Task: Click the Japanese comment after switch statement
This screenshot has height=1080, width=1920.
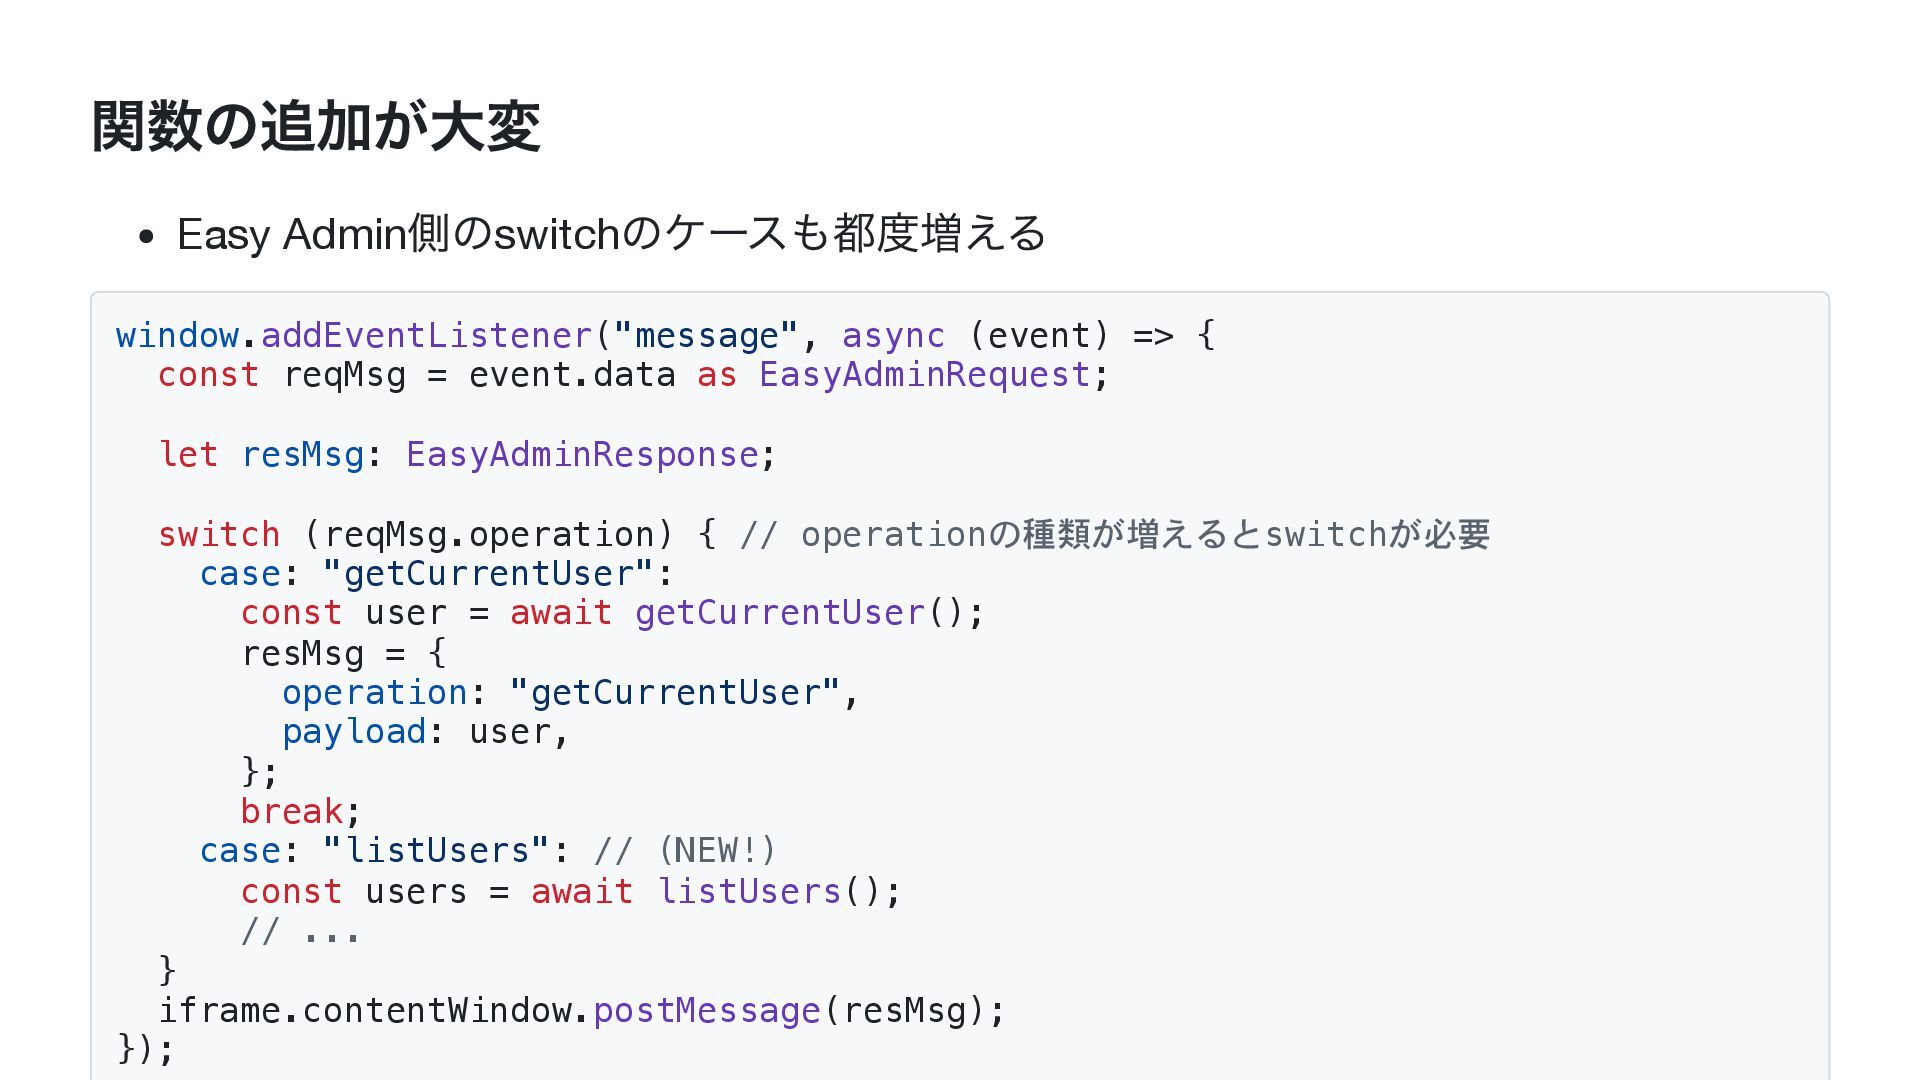Action: pyautogui.click(x=1115, y=534)
